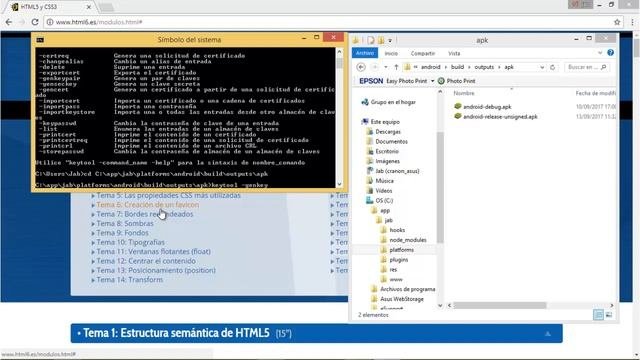
Task: Open the Archivo tab in Explorer
Action: (x=364, y=53)
